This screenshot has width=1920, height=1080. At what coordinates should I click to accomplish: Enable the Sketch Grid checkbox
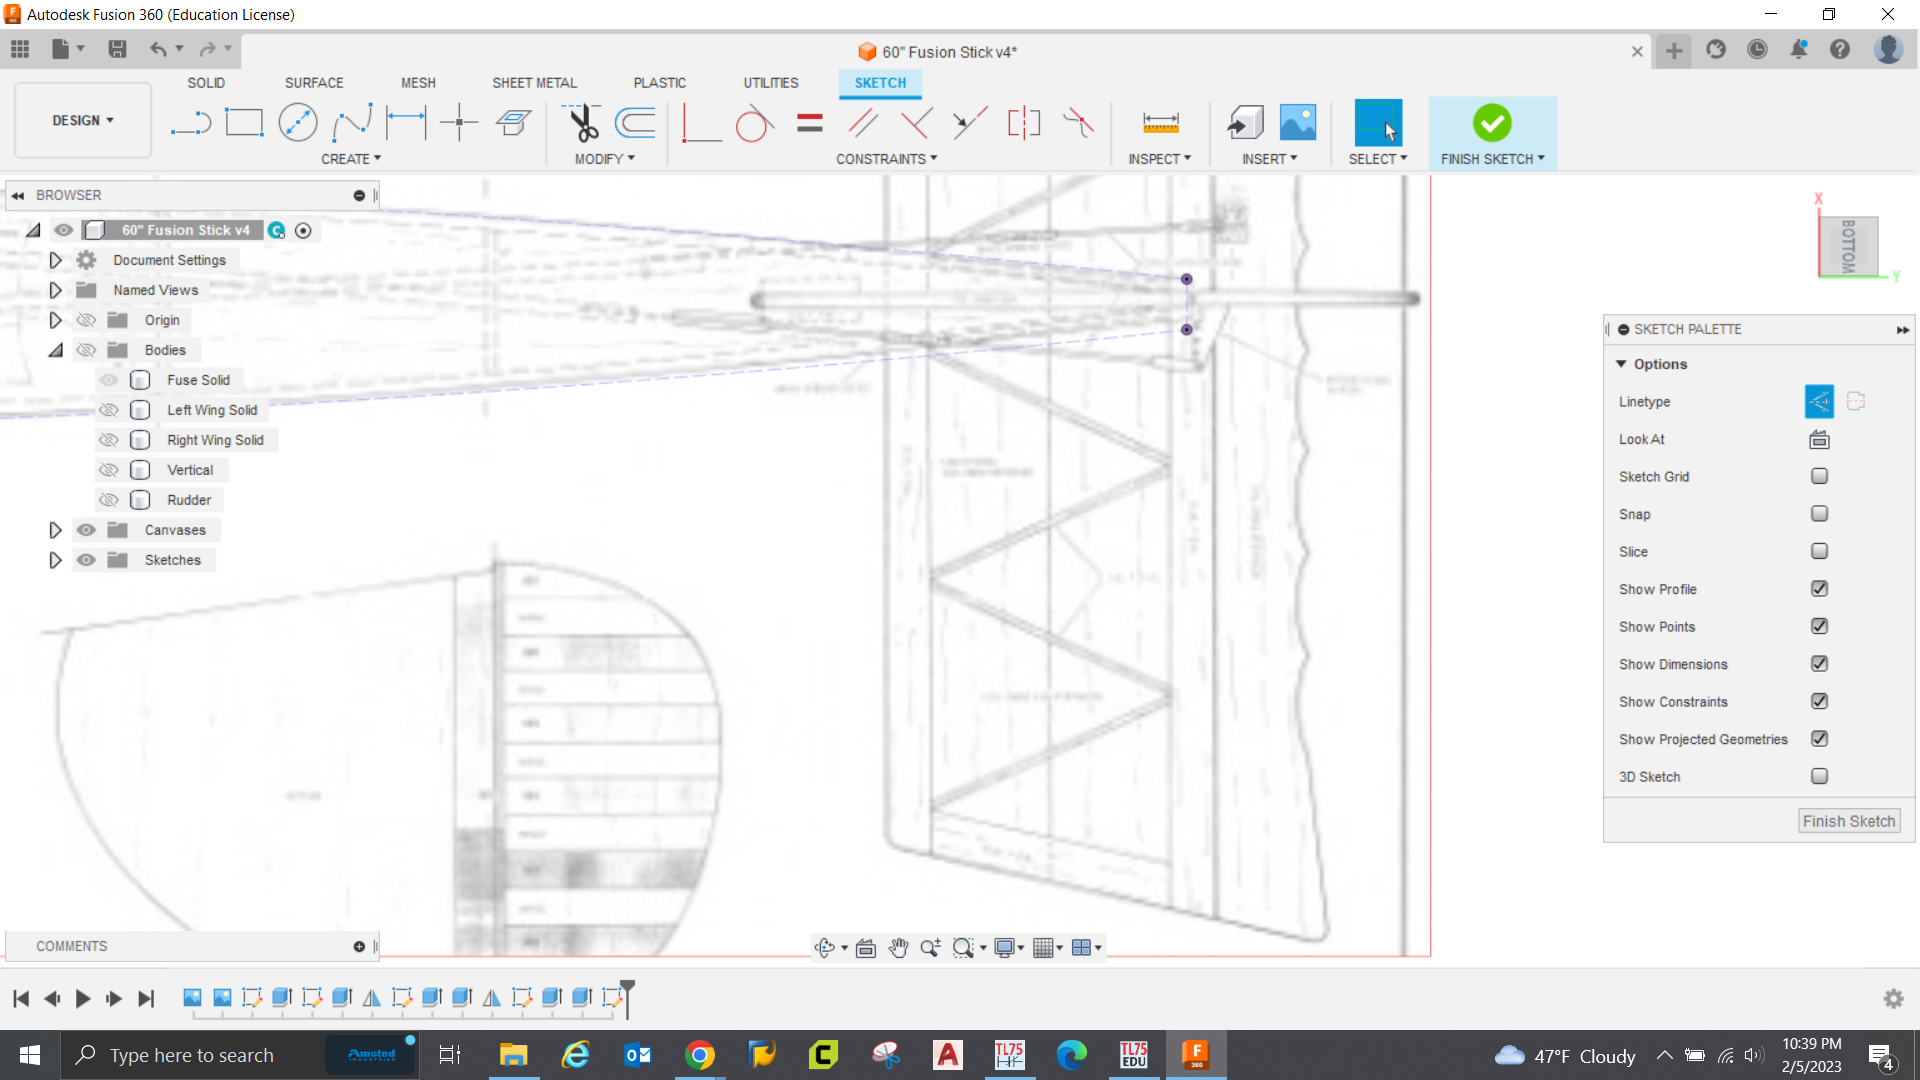pyautogui.click(x=1819, y=477)
